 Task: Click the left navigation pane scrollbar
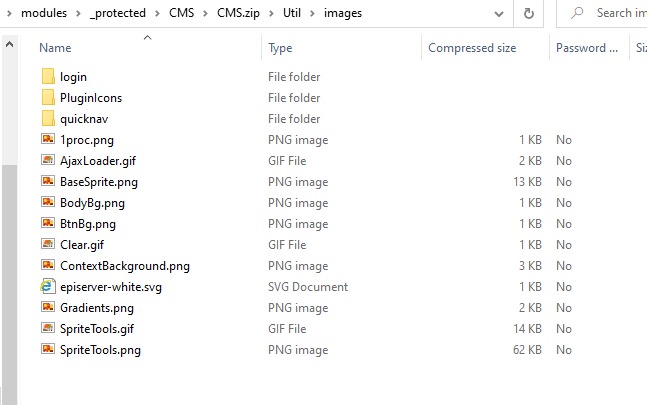click(x=9, y=200)
